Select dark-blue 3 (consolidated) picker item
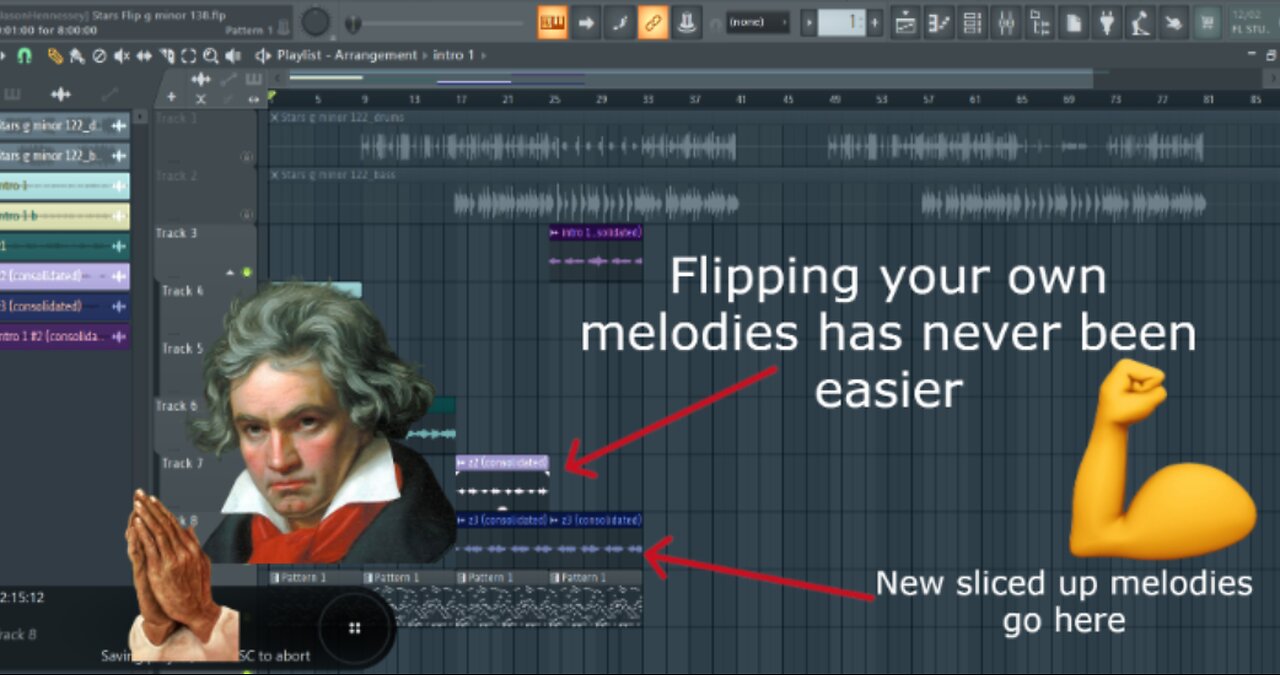The height and width of the screenshot is (675, 1280). click(x=65, y=306)
